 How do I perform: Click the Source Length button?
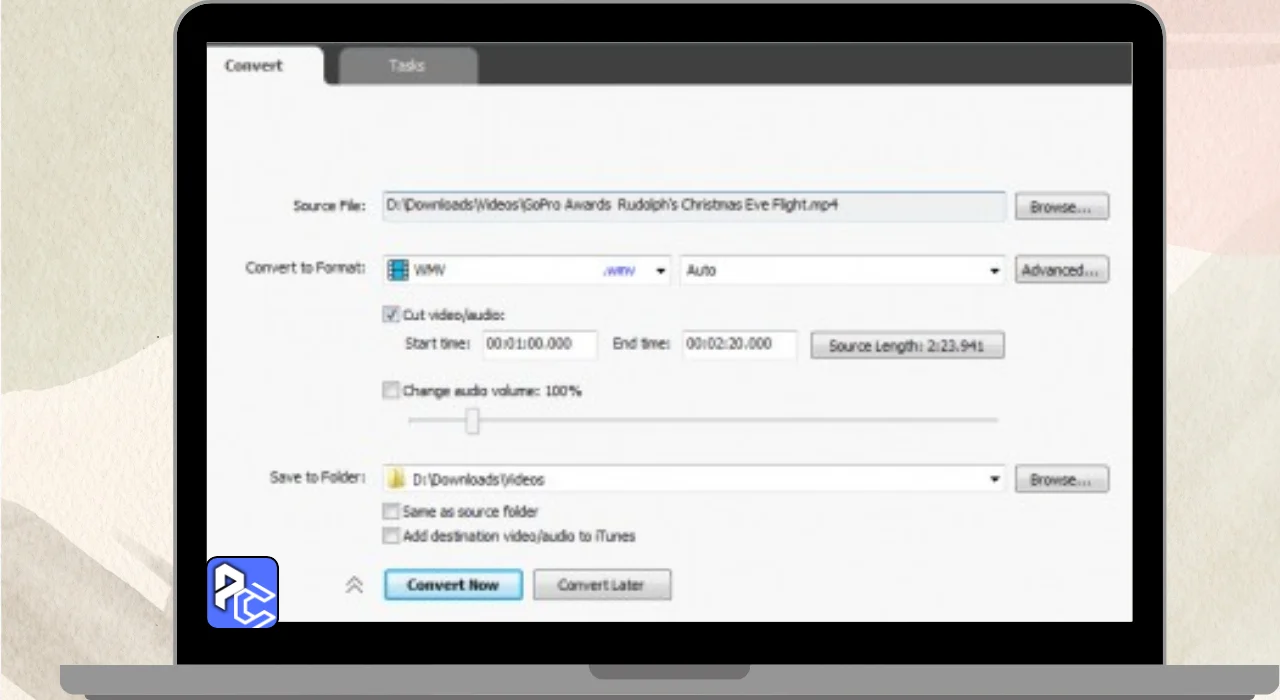tap(907, 346)
